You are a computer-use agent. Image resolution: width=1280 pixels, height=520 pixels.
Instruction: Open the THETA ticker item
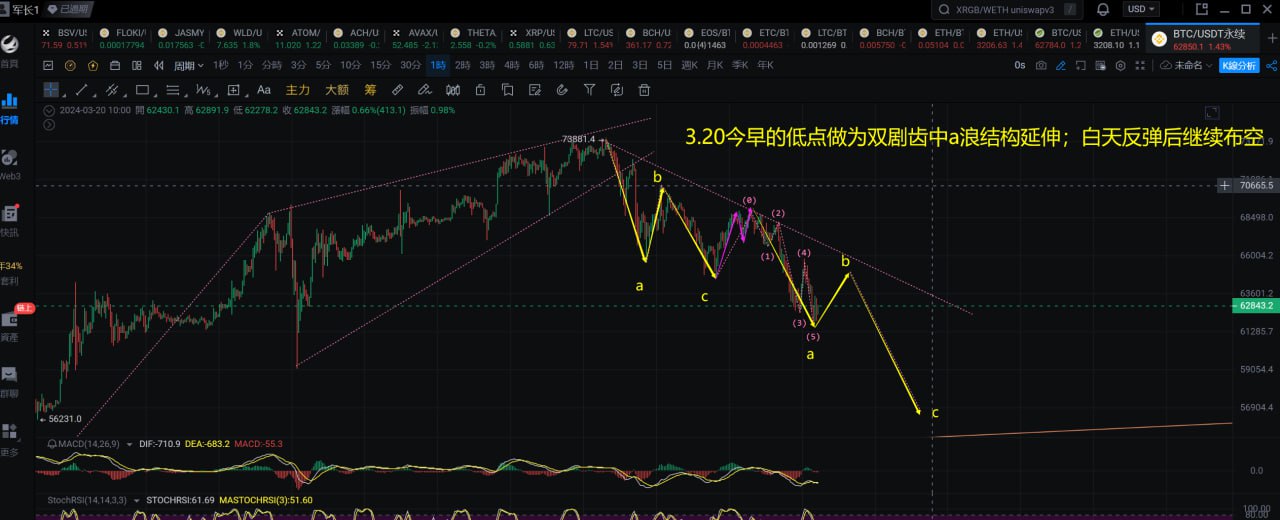pos(475,38)
